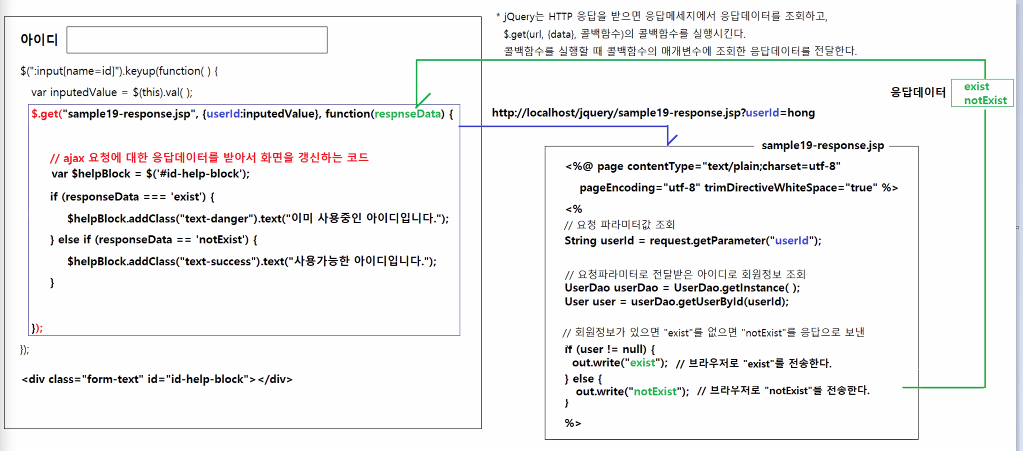Click the red closing '});' line
The image size is (1023, 451).
[37, 327]
